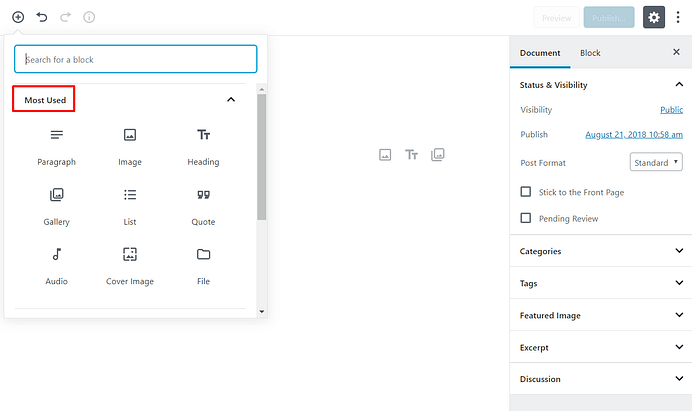This screenshot has width=692, height=411.
Task: Add a Cover Image block
Action: [x=130, y=267]
